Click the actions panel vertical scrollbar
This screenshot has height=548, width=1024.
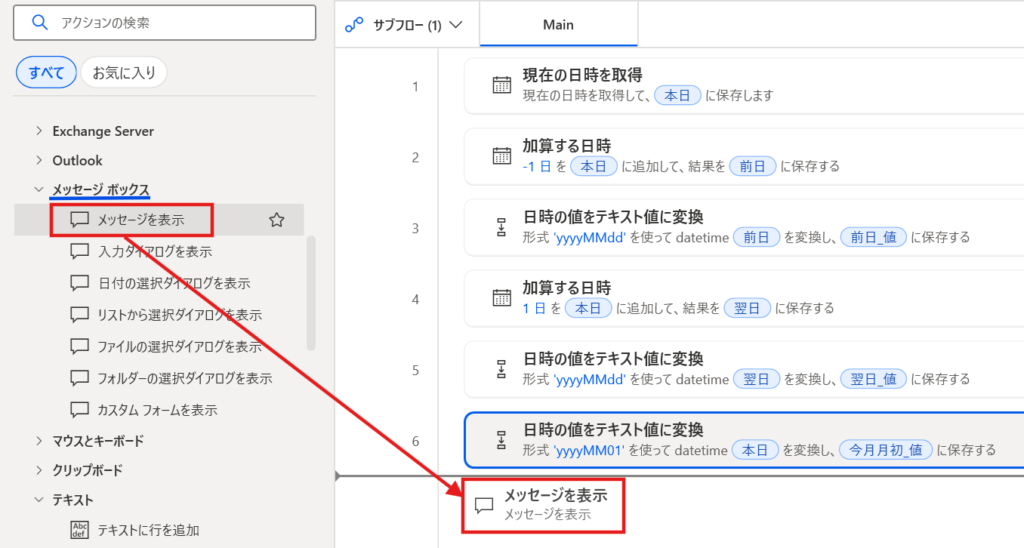312,293
